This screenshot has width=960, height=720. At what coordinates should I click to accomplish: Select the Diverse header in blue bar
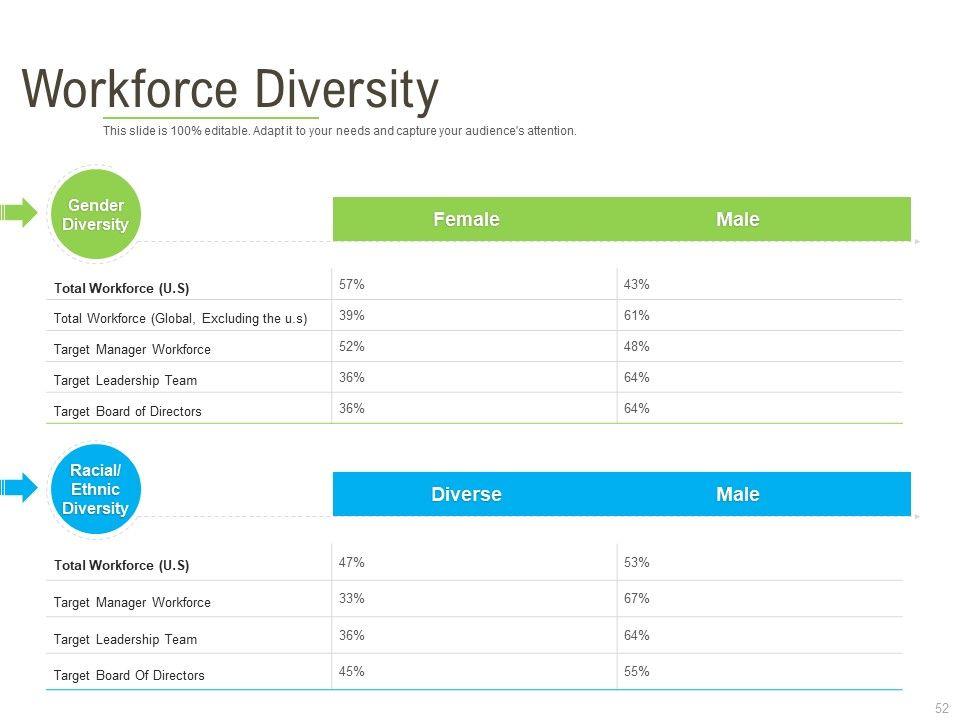(466, 494)
